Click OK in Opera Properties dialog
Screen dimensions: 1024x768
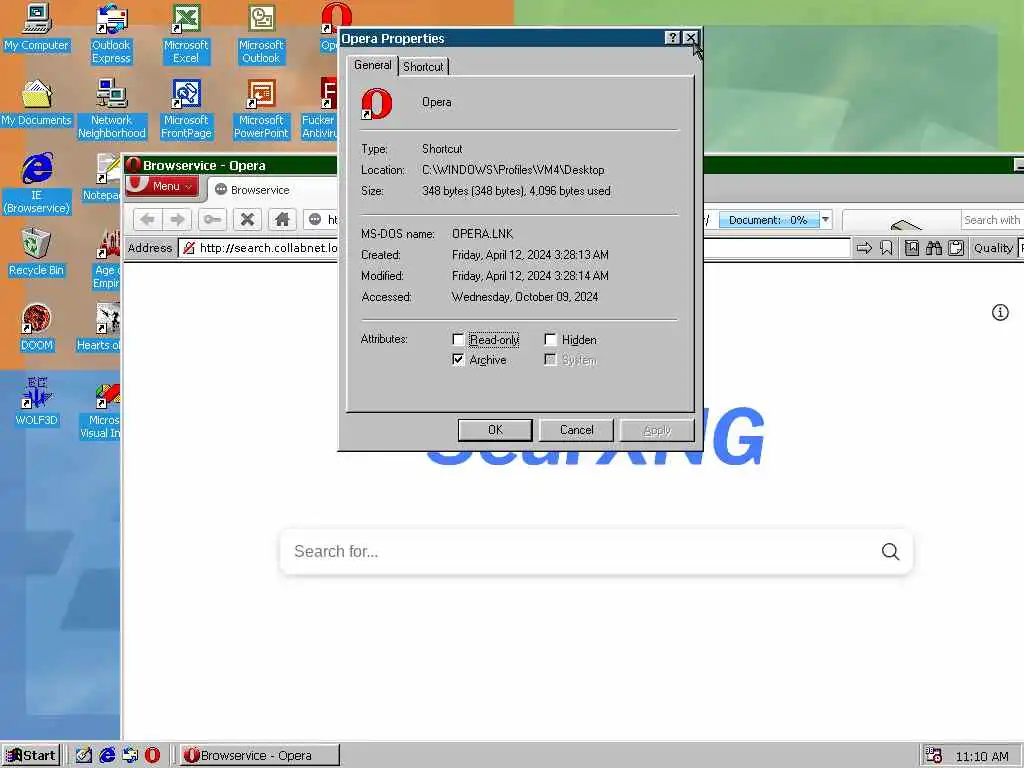tap(495, 430)
